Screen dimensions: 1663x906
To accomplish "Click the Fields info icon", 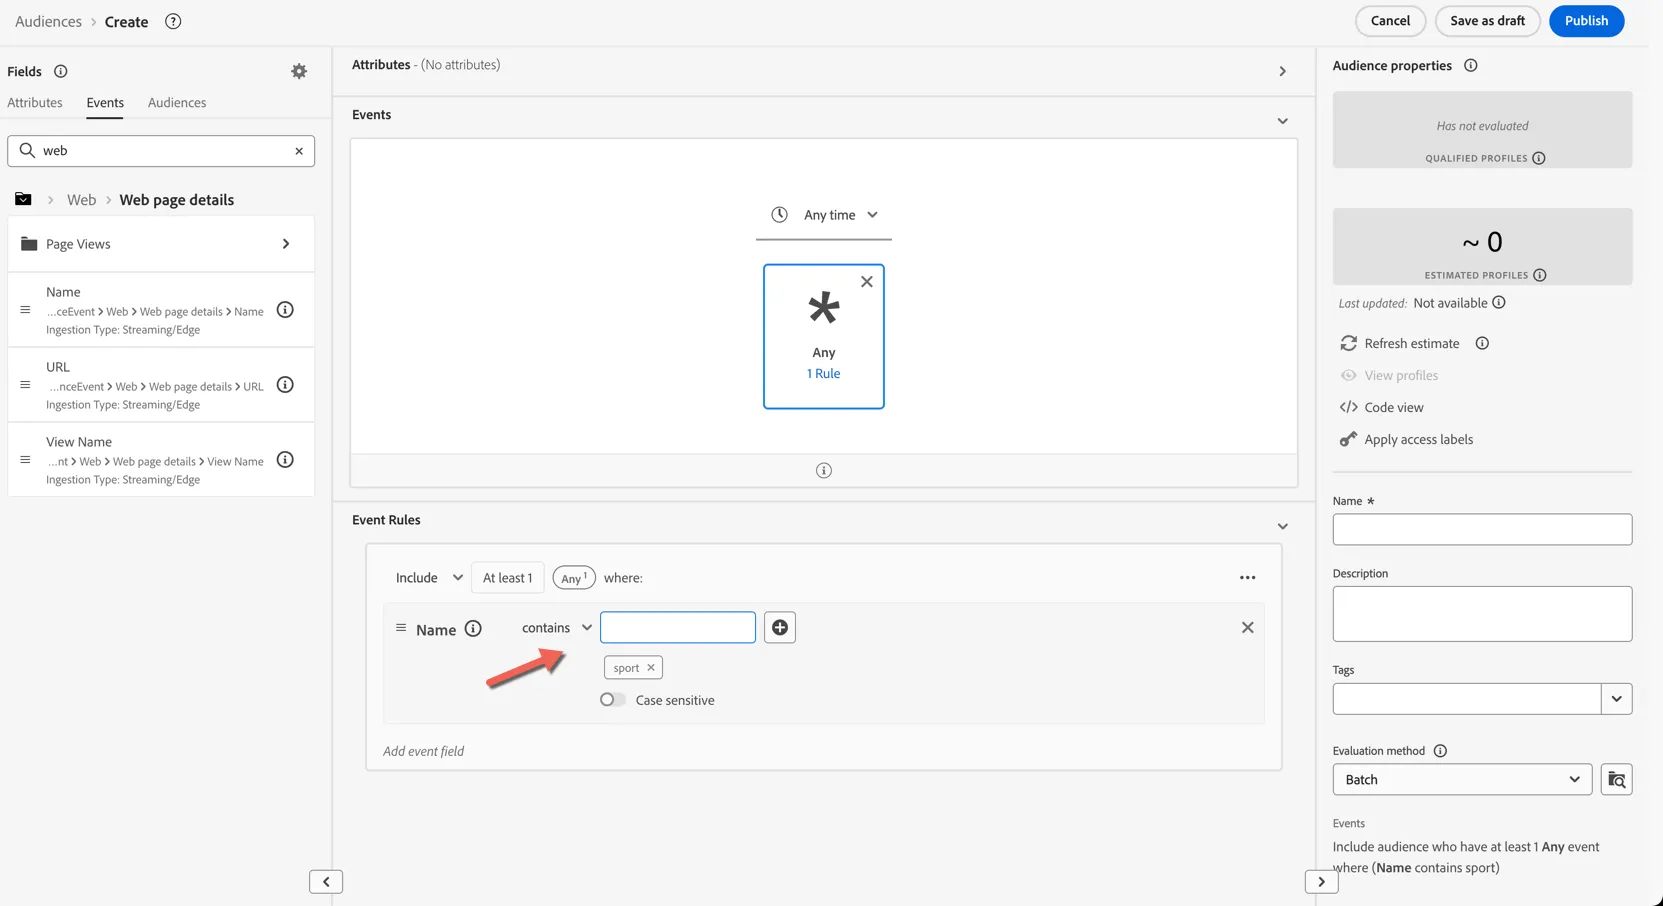I will [x=61, y=71].
